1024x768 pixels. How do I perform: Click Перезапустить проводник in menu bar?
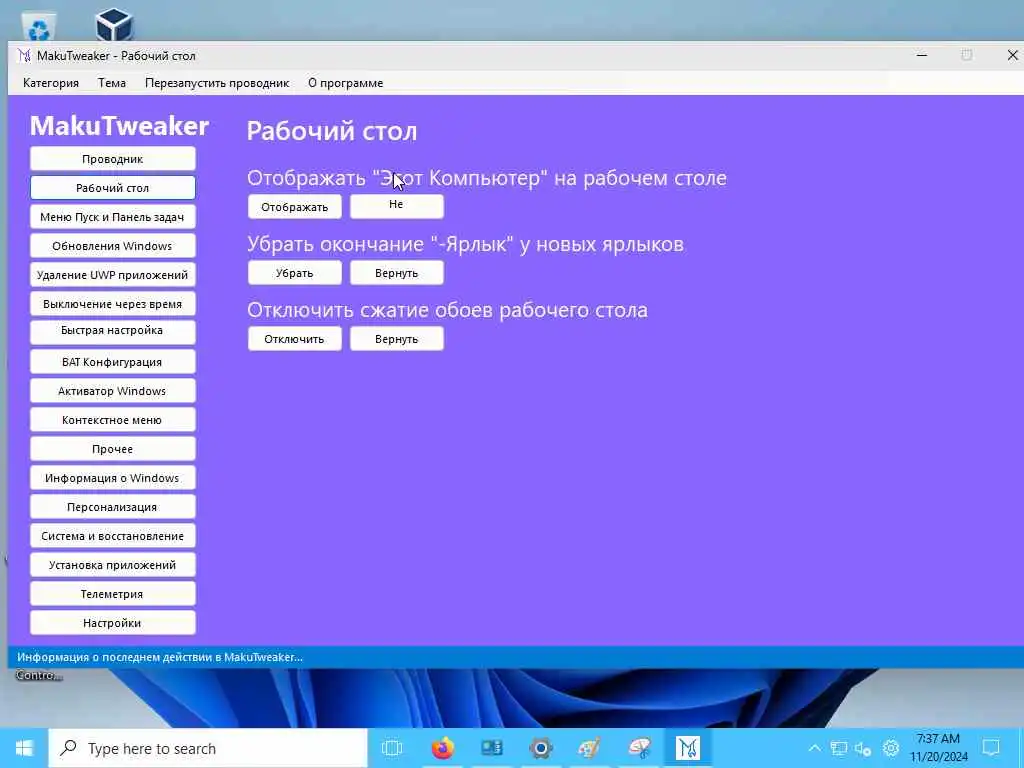pos(217,83)
